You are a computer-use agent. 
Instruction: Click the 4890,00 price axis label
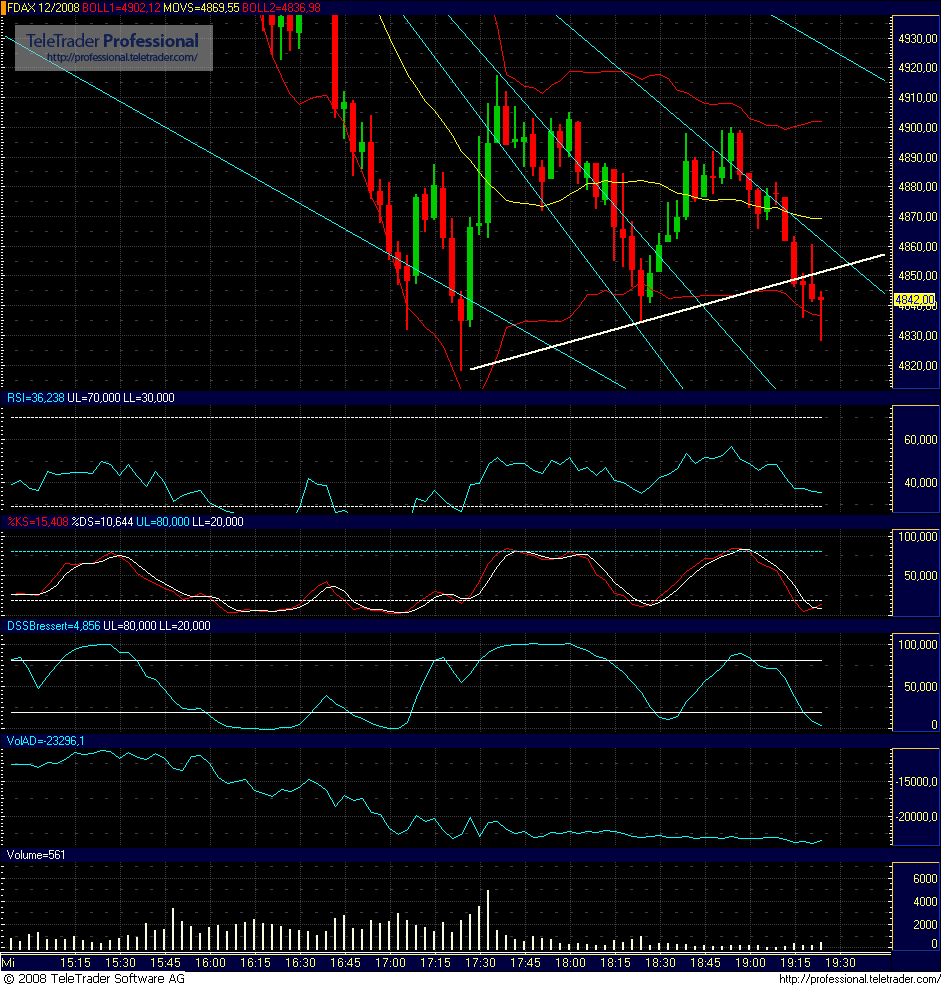click(x=918, y=158)
